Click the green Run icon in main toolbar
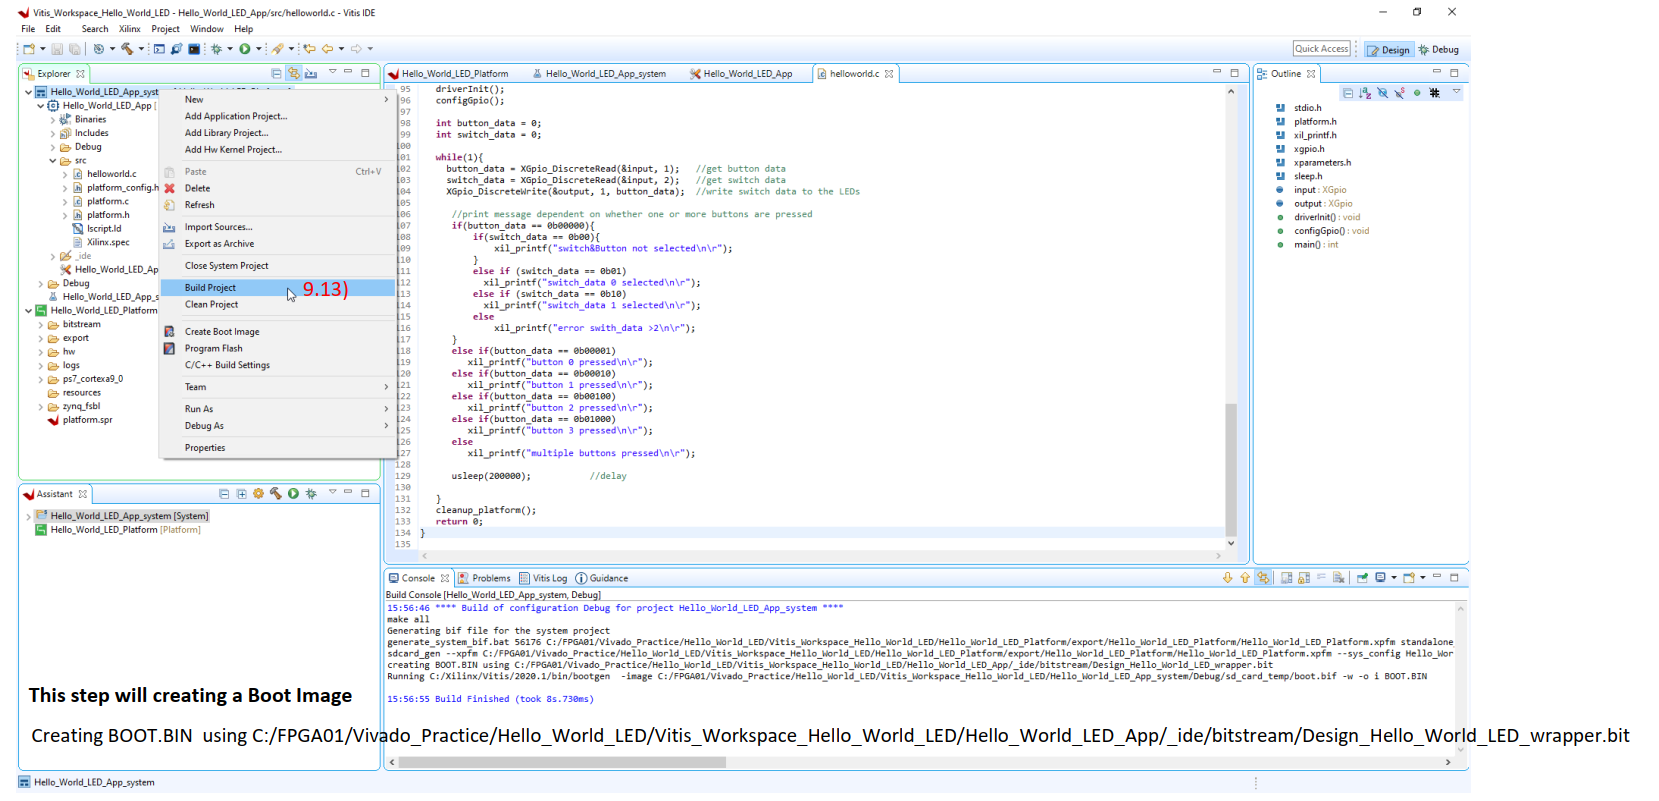Viewport: 1659px width, 801px height. [245, 49]
